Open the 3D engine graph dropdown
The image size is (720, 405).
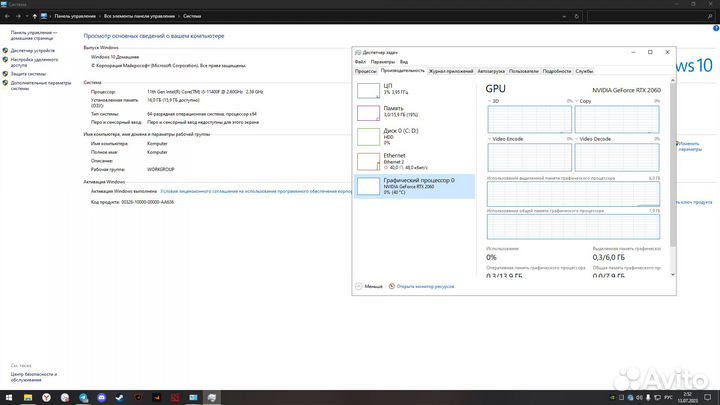click(x=489, y=101)
